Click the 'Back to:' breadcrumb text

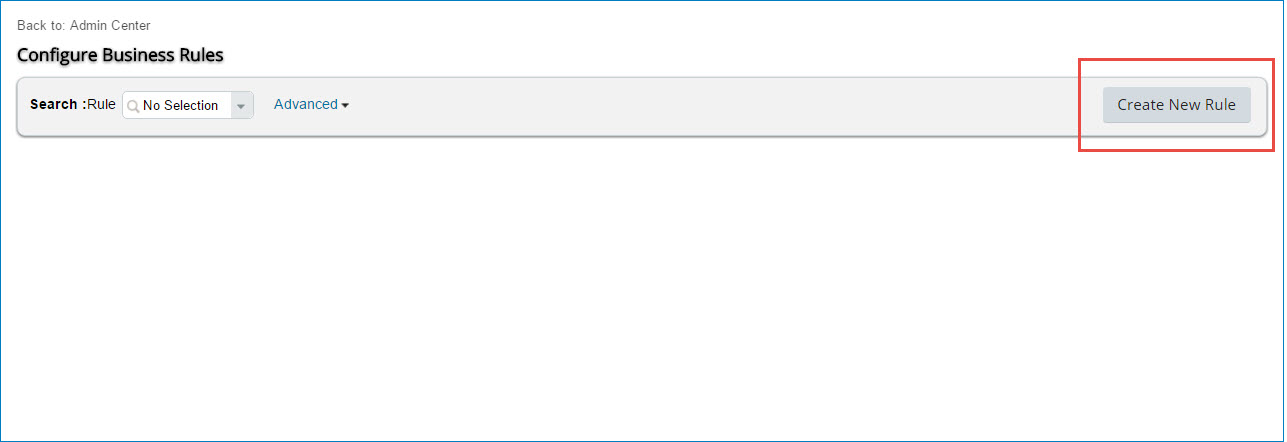(41, 25)
